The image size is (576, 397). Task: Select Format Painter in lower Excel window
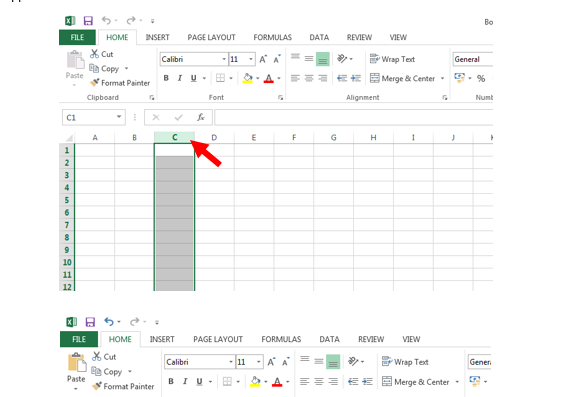(123, 386)
